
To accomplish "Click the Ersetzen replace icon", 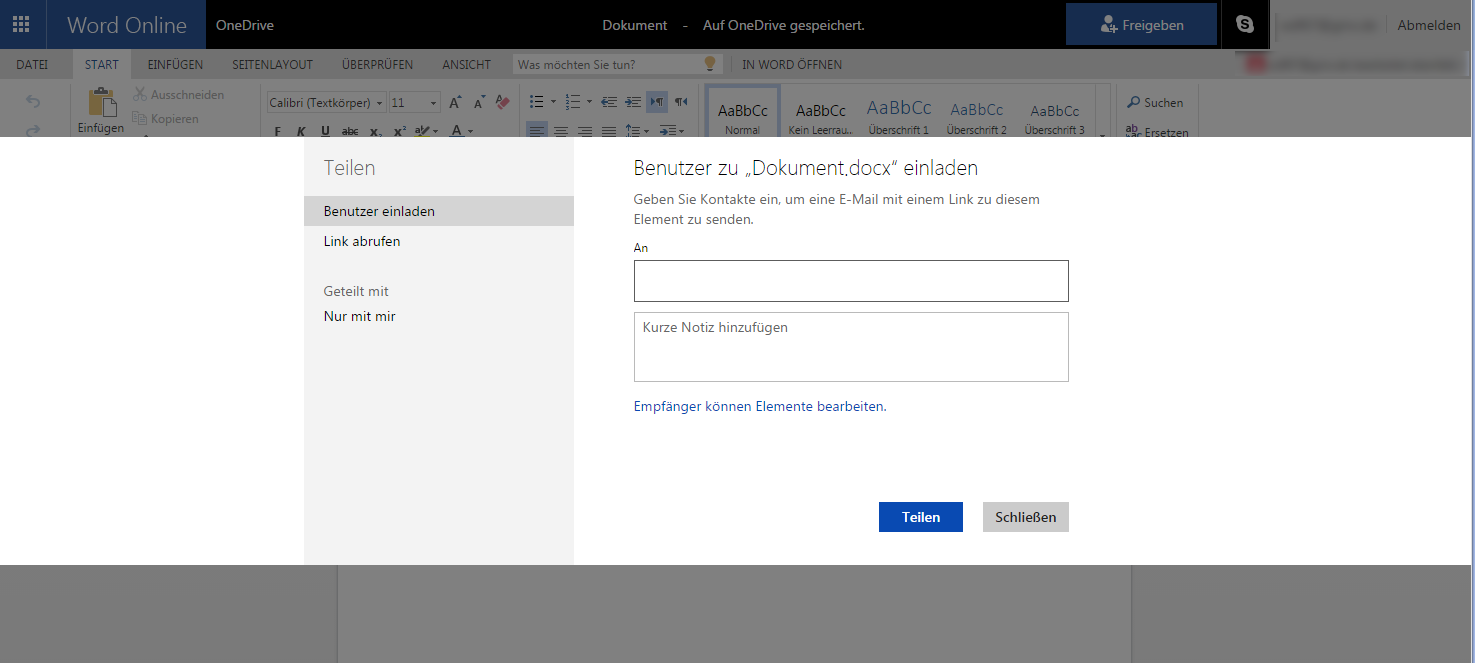I will 1134,130.
